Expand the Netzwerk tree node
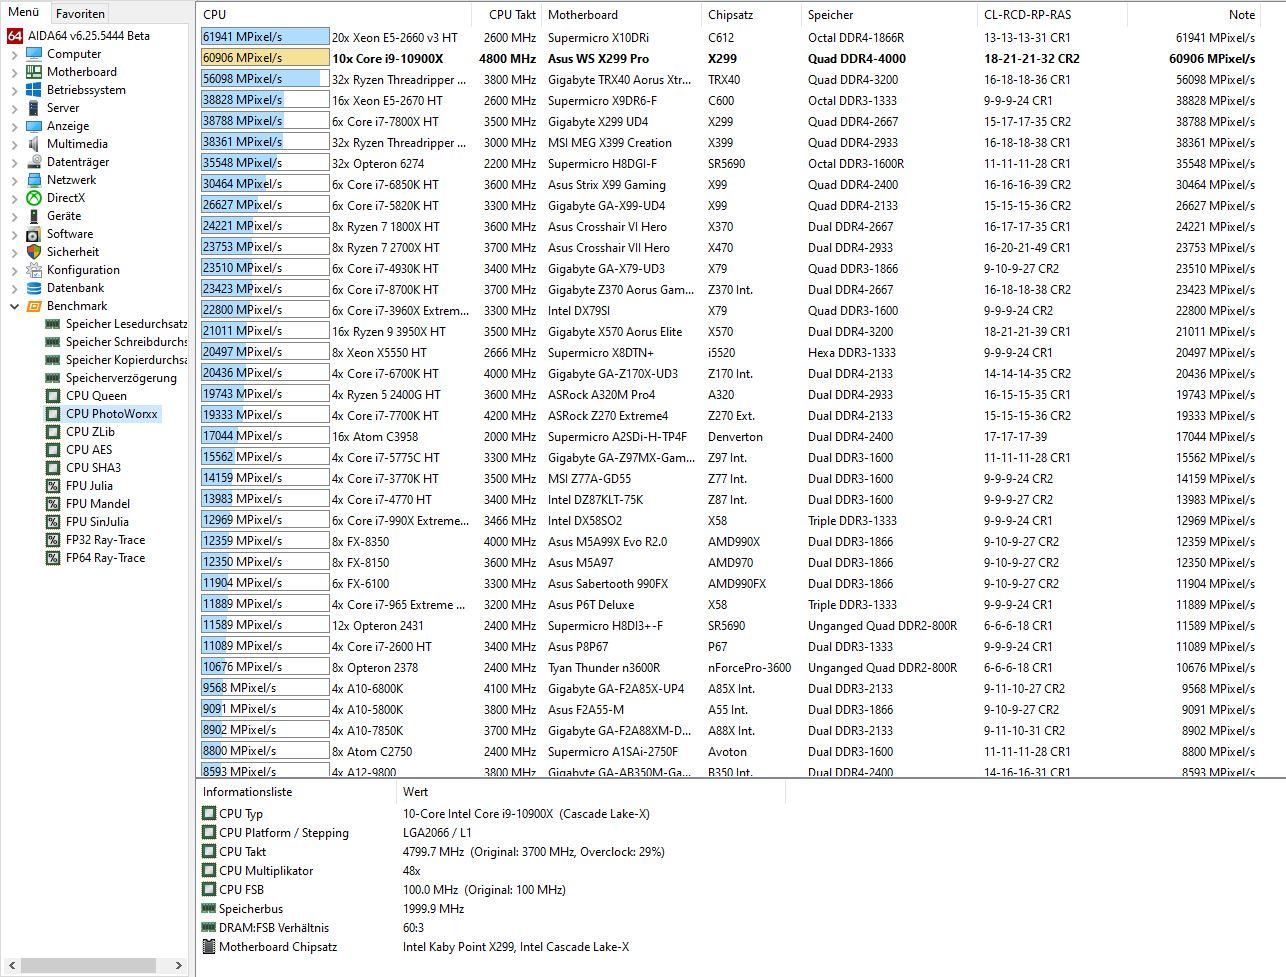Viewport: 1286px width, 977px height. coord(14,180)
